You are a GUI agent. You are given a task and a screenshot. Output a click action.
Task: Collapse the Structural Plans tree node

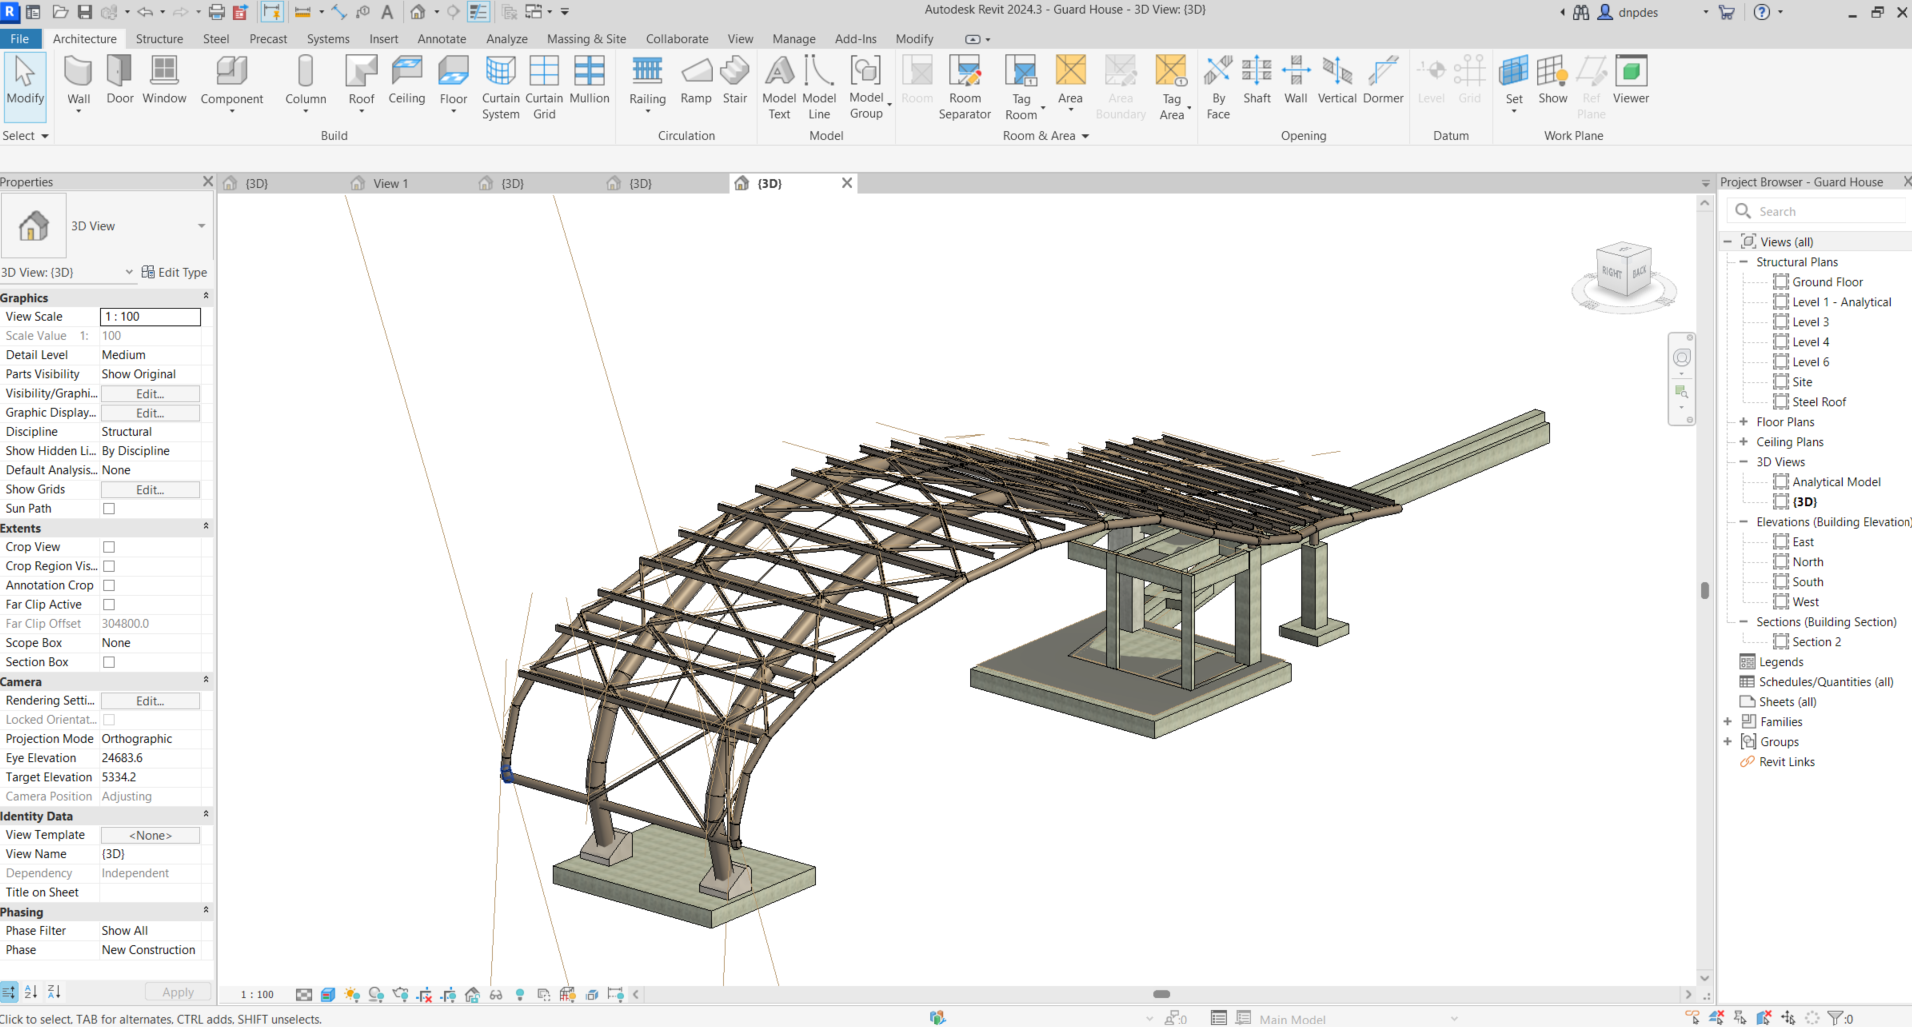tap(1744, 262)
